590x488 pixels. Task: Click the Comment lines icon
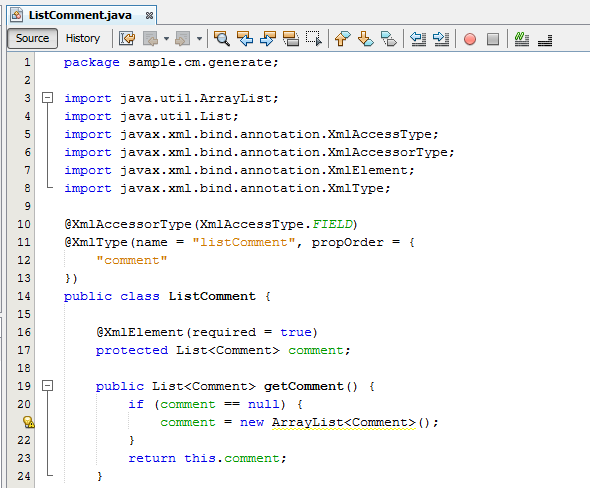pos(522,38)
